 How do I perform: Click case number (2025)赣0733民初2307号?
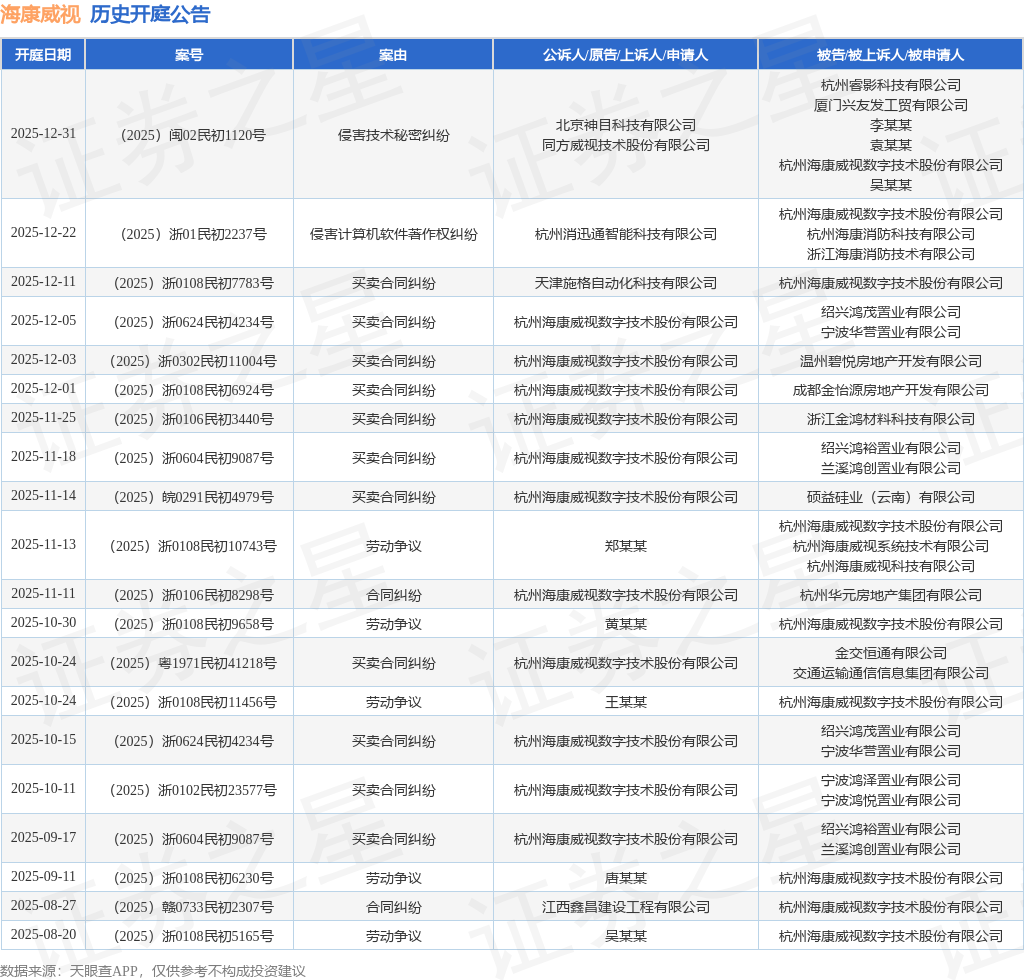189,907
